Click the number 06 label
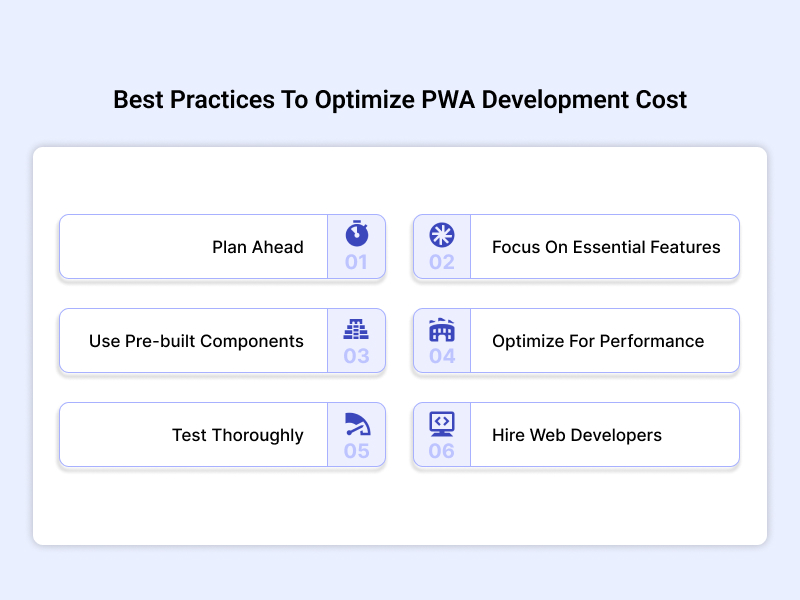 pos(441,451)
